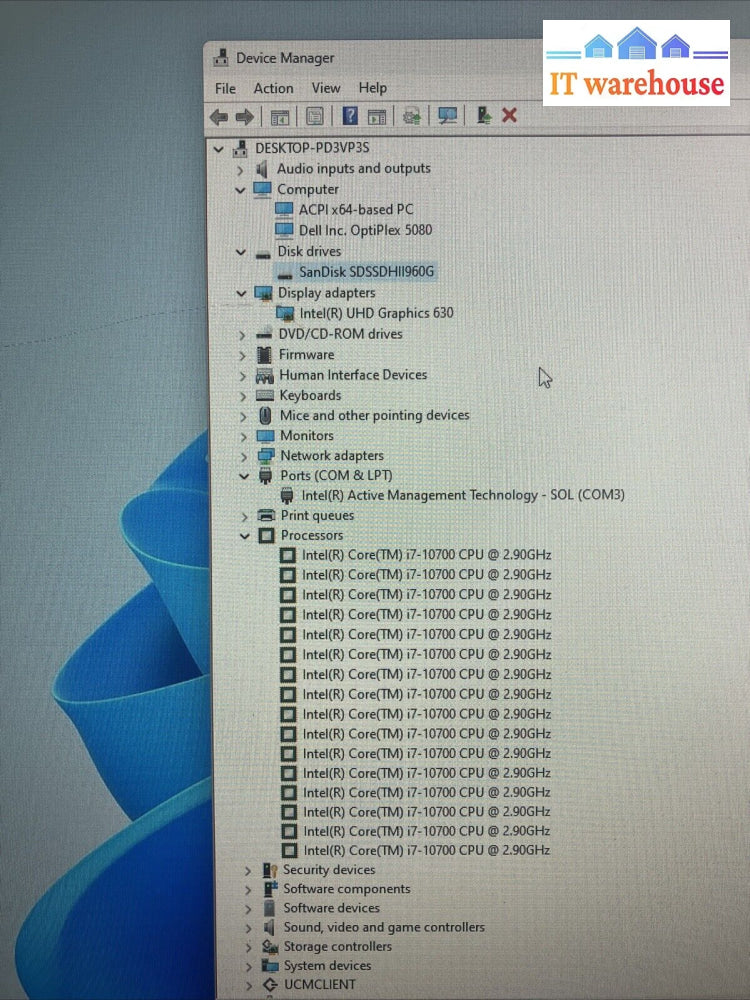The image size is (750, 1000).
Task: Open the View menu
Action: click(x=326, y=88)
